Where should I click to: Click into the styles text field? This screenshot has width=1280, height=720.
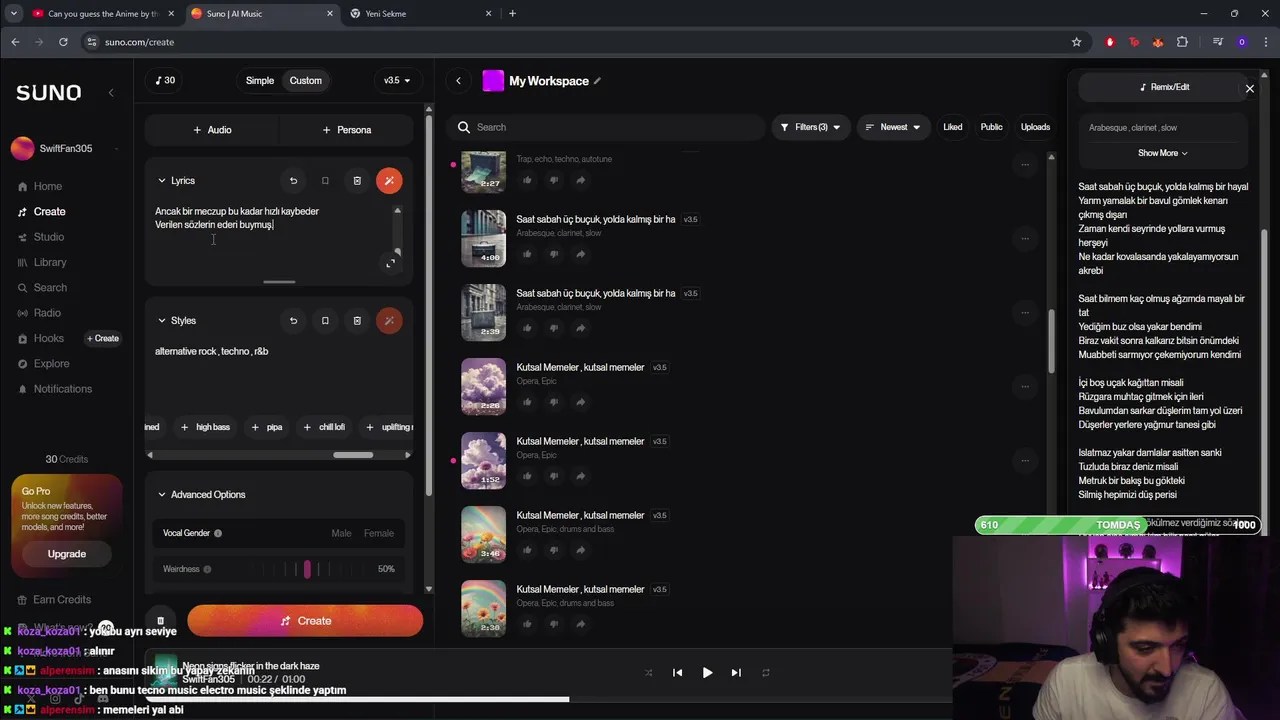pos(279,375)
